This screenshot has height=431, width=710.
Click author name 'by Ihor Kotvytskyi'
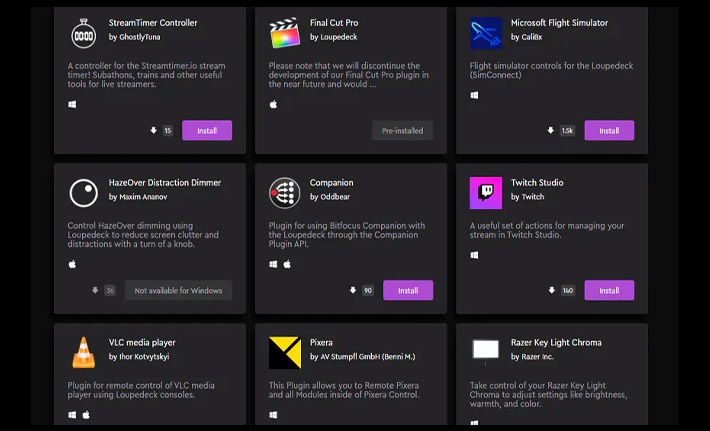coord(139,357)
